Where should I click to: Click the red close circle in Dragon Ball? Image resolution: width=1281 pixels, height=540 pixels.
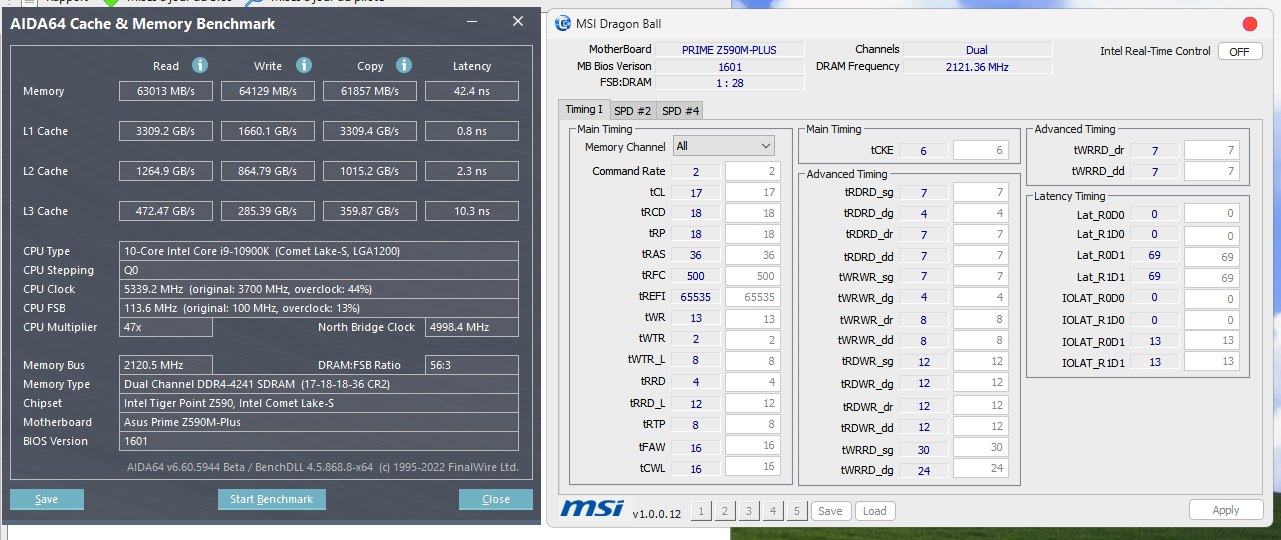pyautogui.click(x=1250, y=24)
